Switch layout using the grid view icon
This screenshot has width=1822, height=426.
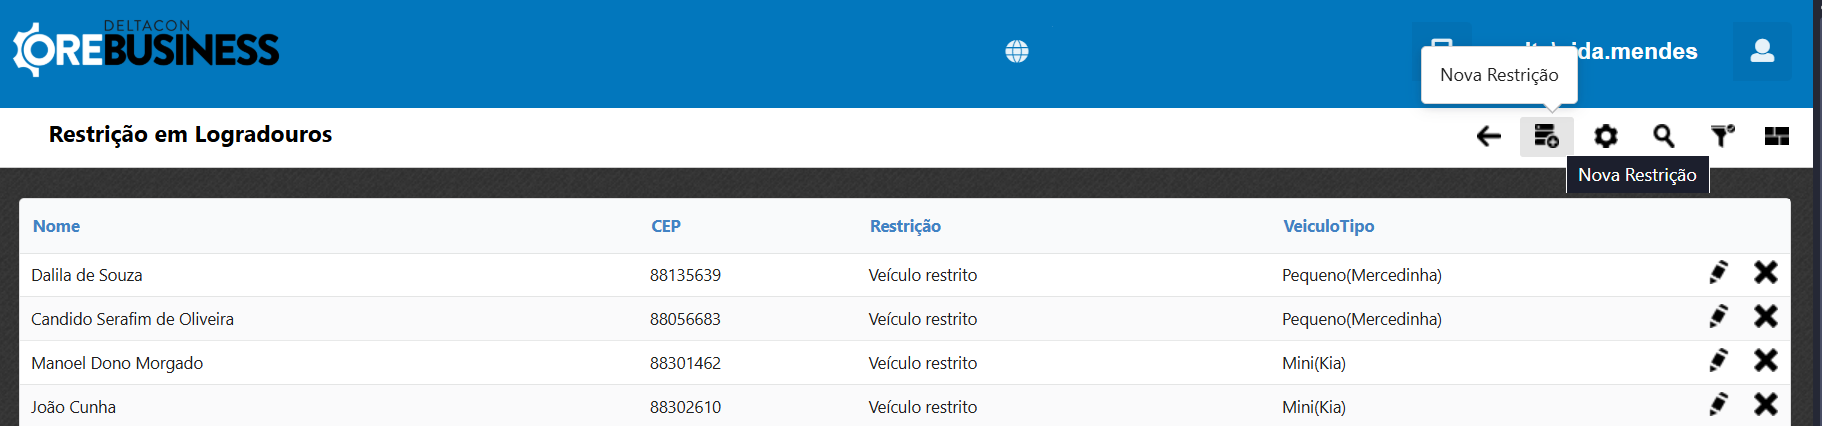[x=1777, y=136]
